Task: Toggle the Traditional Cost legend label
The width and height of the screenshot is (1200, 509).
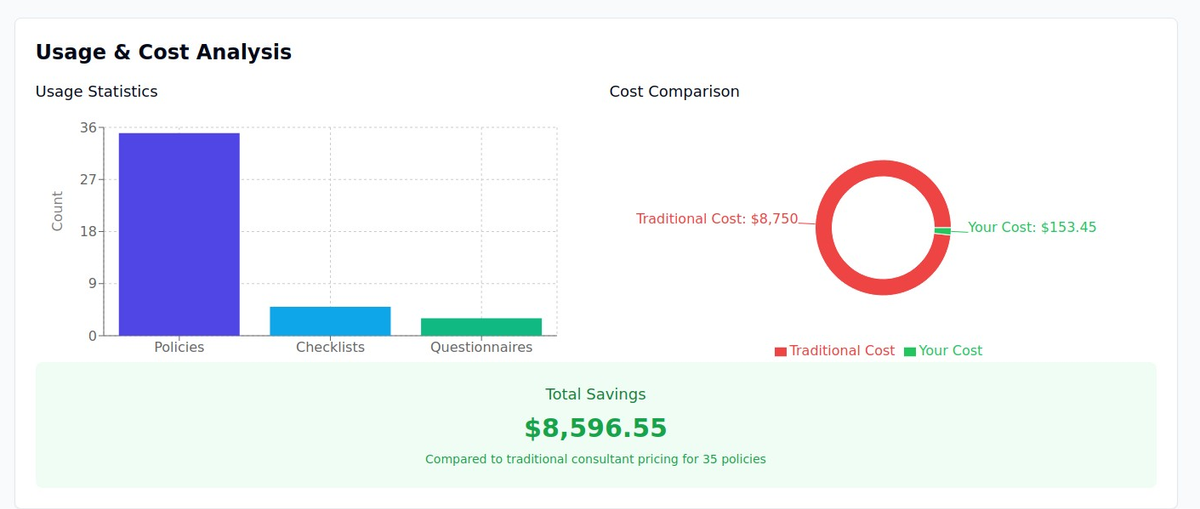Action: tap(842, 351)
